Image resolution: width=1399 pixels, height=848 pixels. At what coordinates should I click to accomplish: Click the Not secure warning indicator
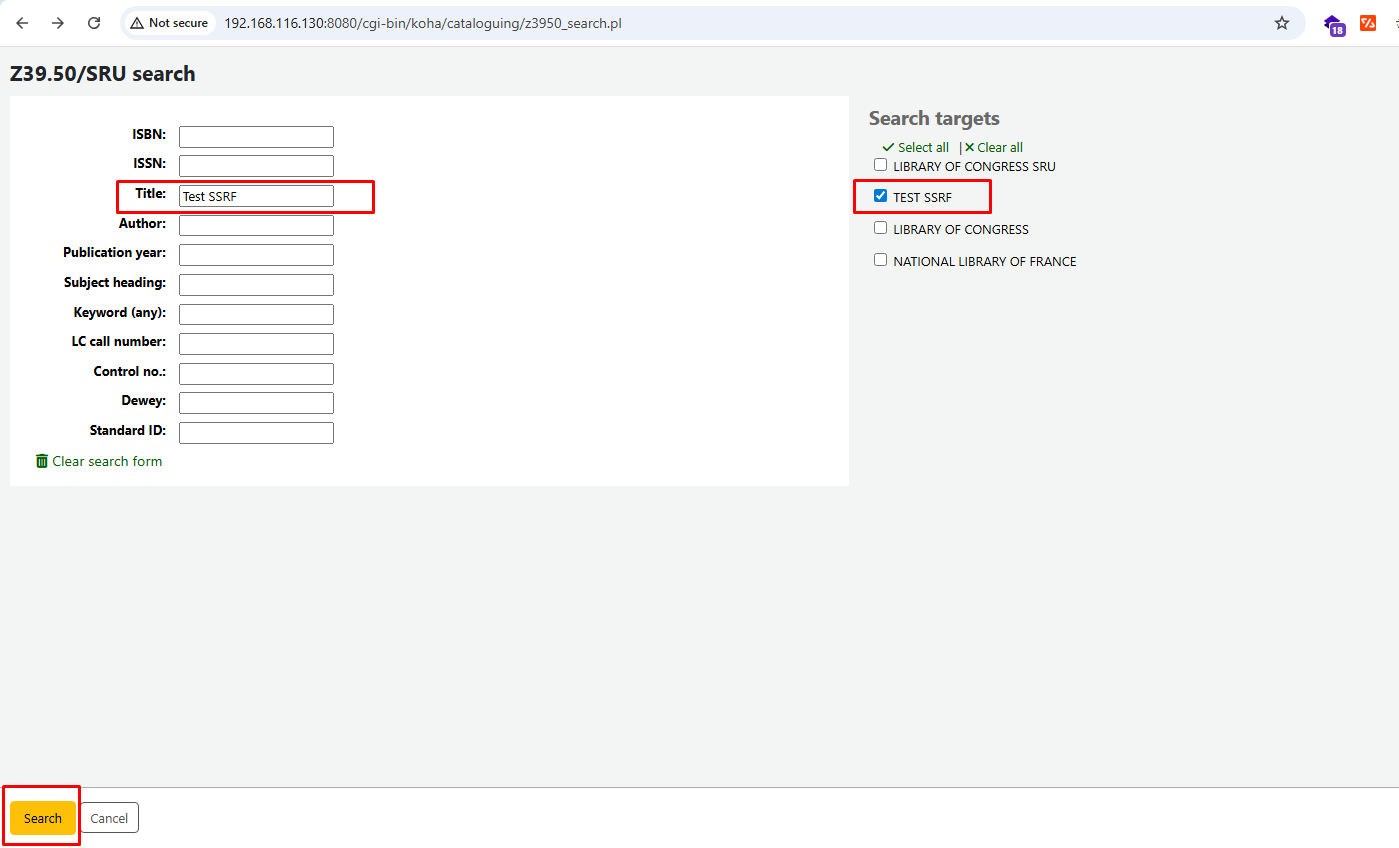pyautogui.click(x=169, y=23)
